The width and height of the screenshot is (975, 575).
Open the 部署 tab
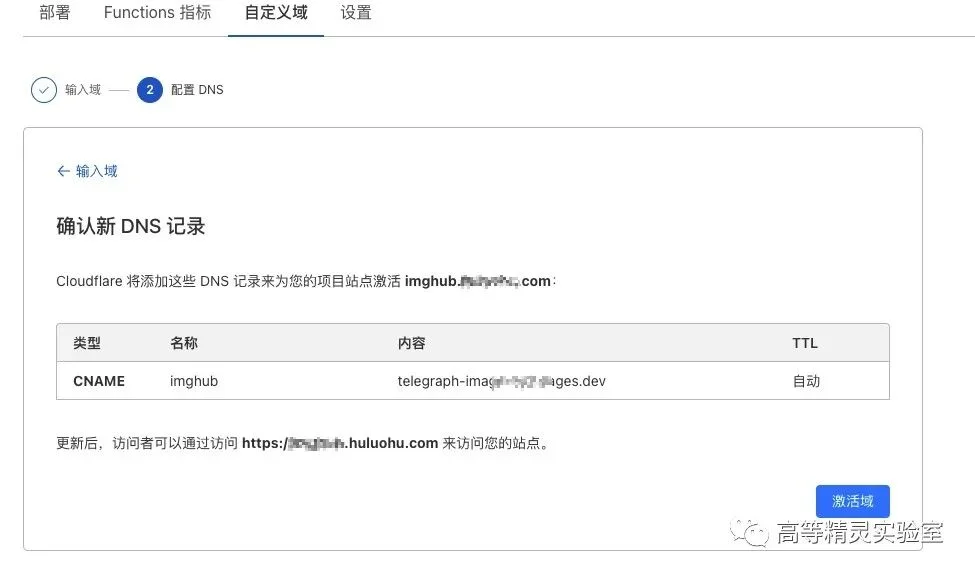tap(55, 12)
